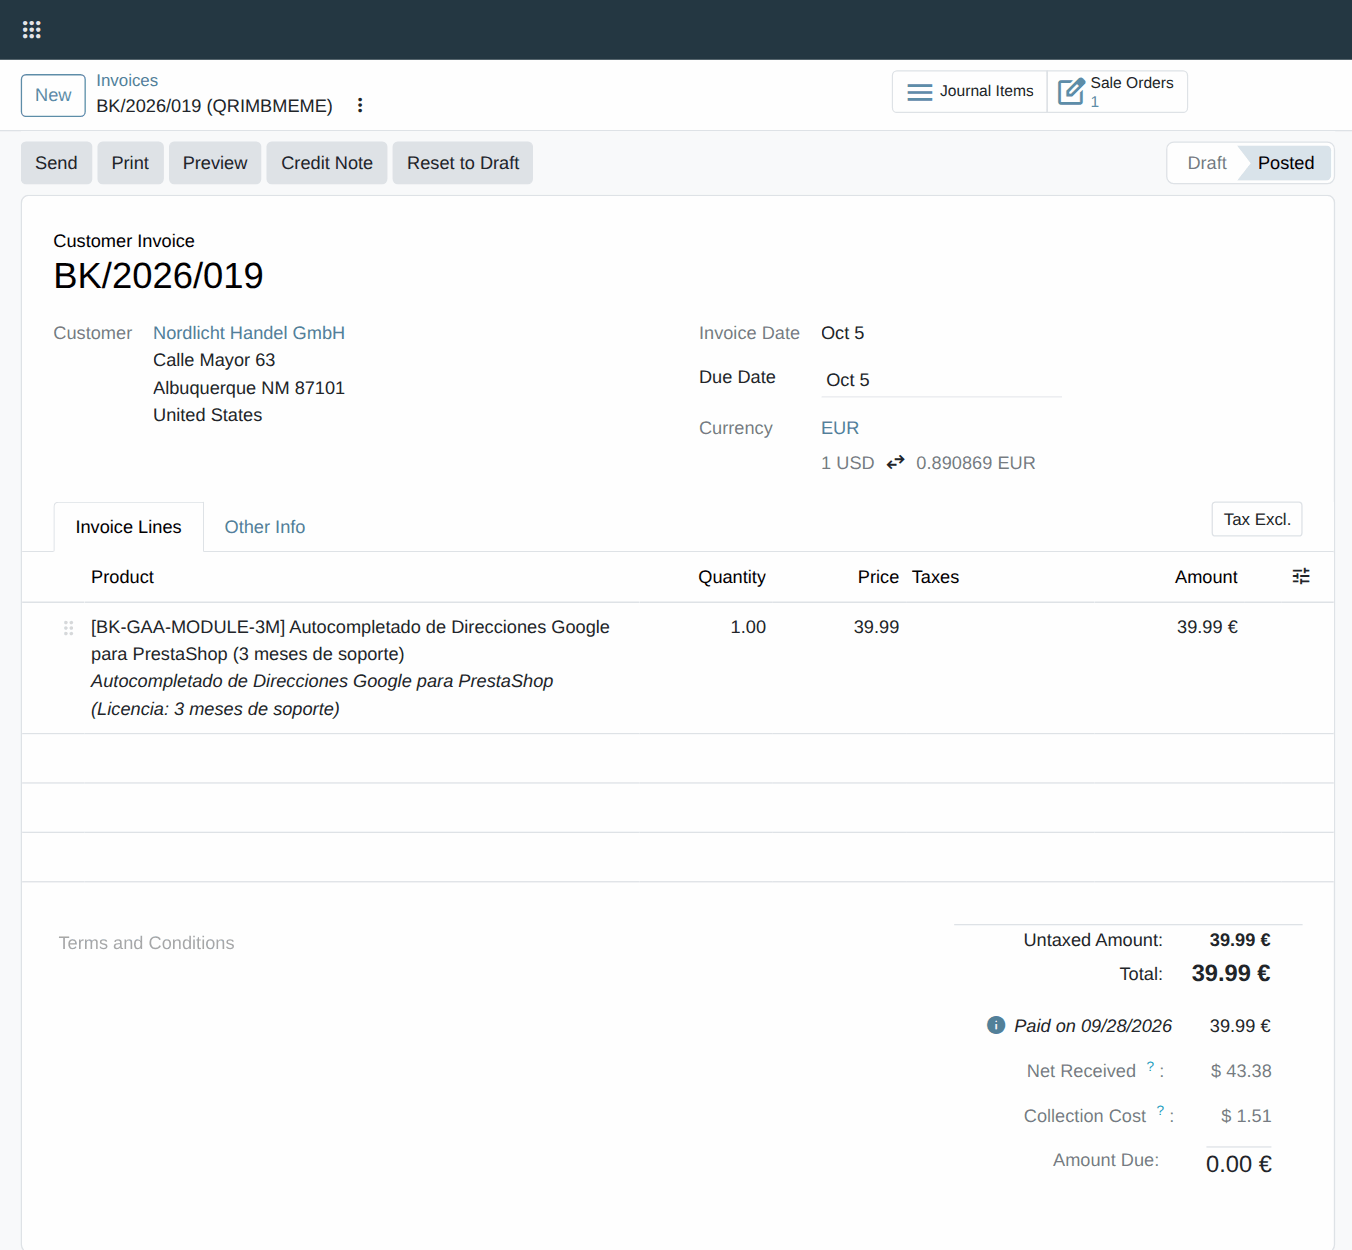Image resolution: width=1352 pixels, height=1250 pixels.
Task: Open the column settings adjust icon
Action: coord(1301,577)
